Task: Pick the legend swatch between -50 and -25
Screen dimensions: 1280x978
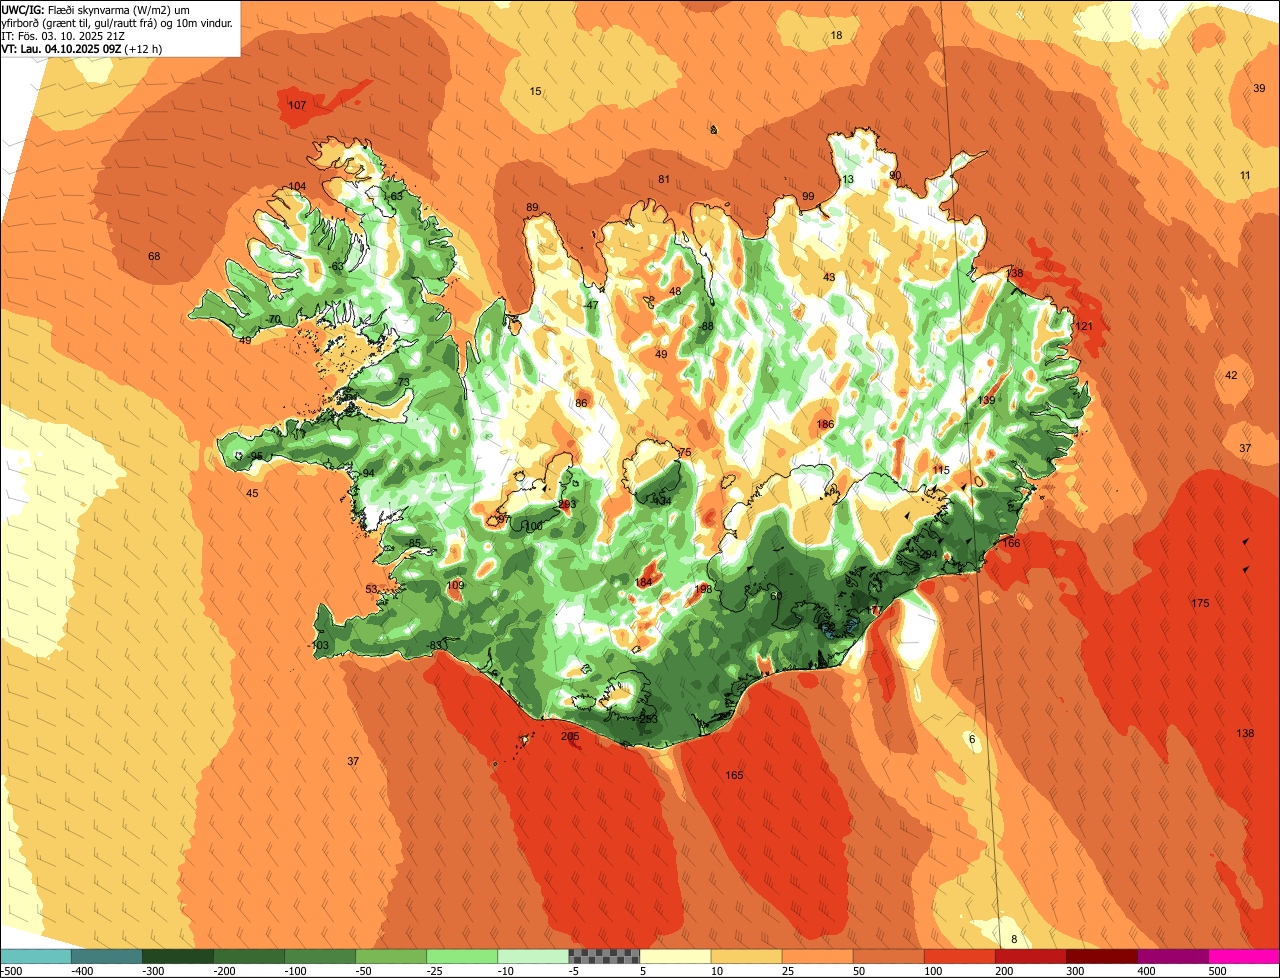Action: [391, 956]
